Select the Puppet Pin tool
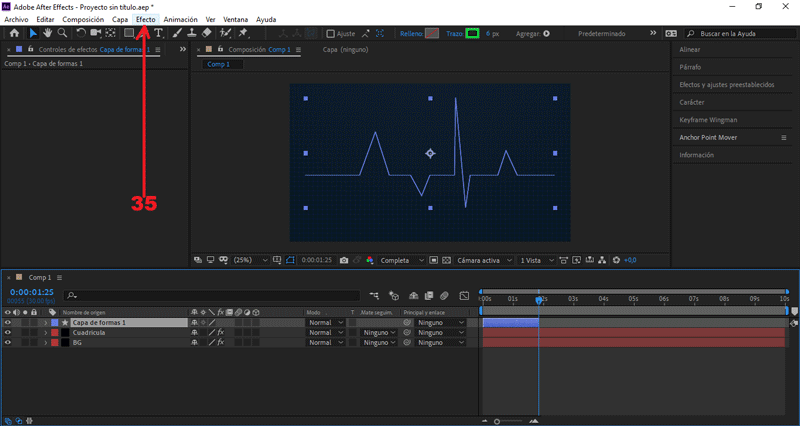This screenshot has height=426, width=800. point(243,33)
